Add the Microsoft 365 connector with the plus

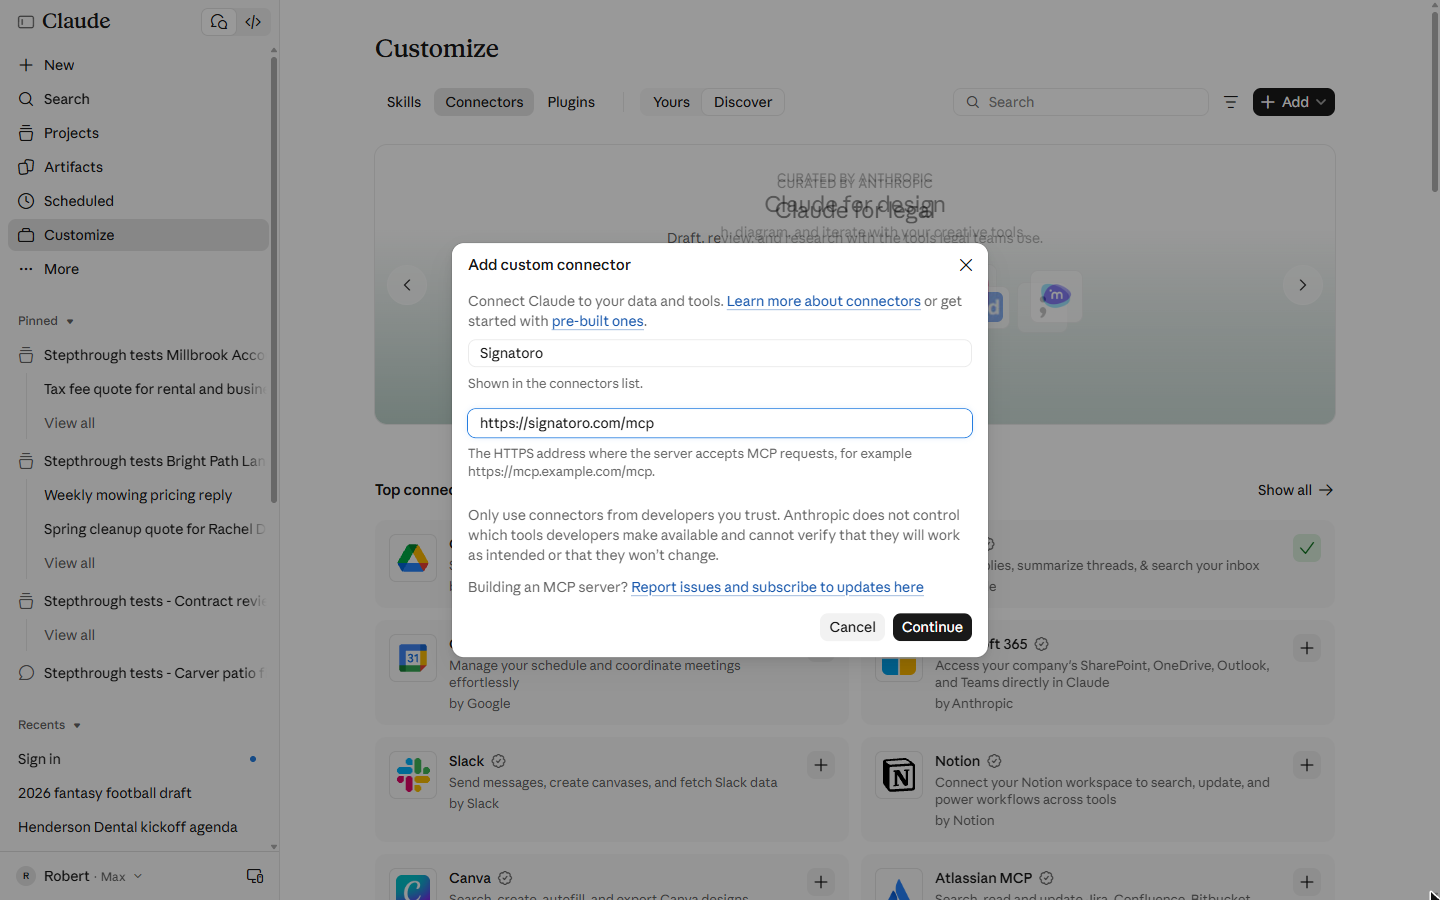1307,648
